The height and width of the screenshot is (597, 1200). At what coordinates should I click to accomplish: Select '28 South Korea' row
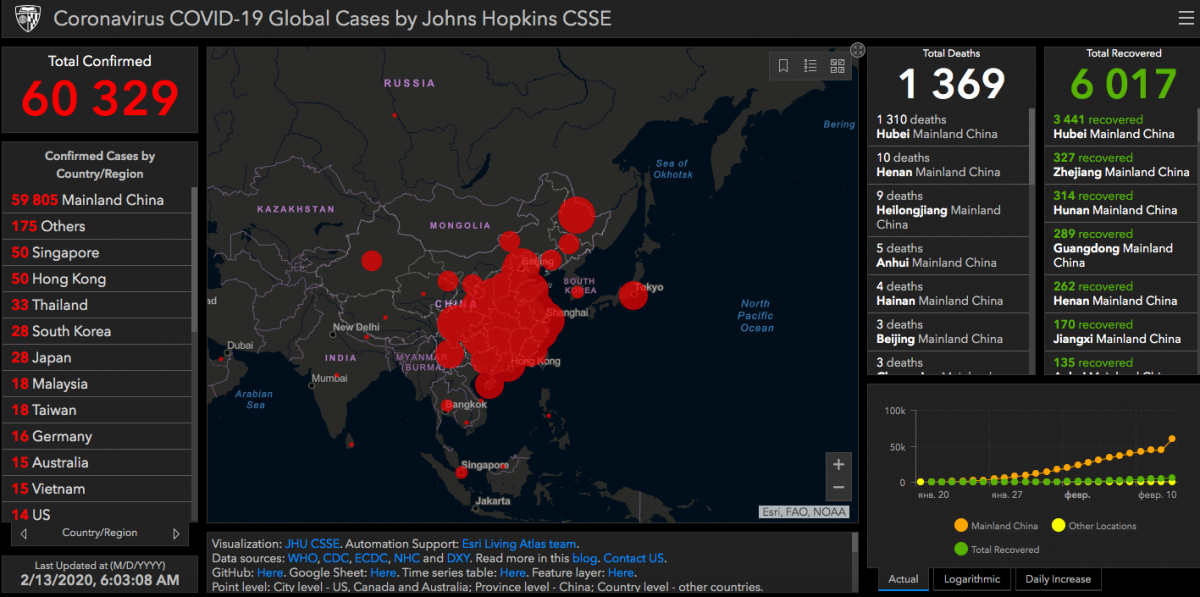point(98,331)
